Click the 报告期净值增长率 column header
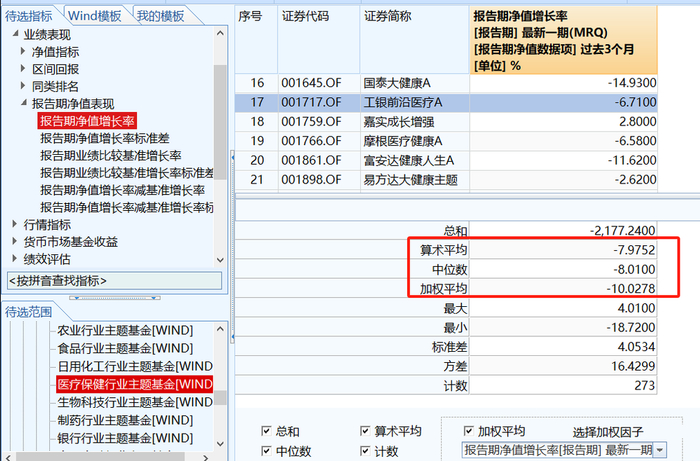This screenshot has width=700, height=461. (563, 39)
